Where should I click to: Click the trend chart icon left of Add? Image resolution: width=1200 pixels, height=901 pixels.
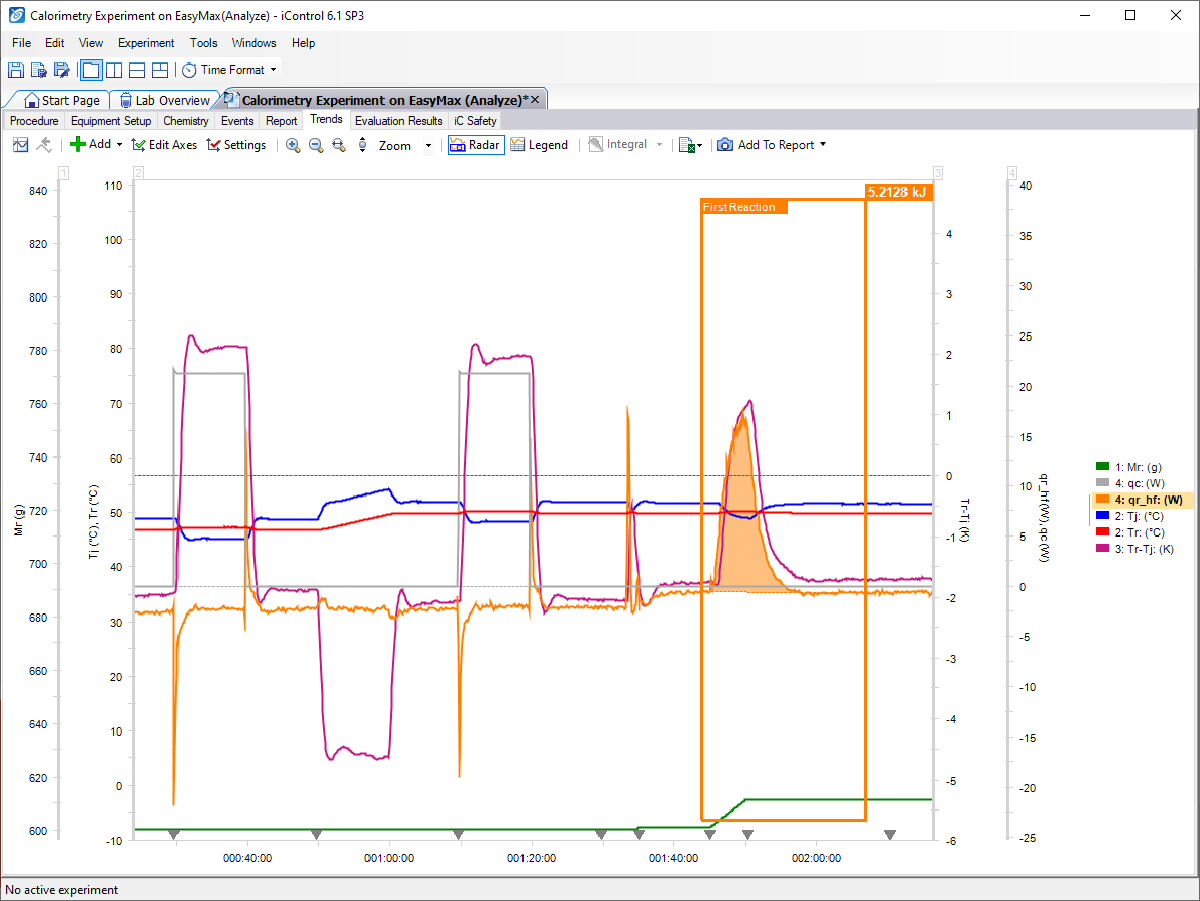[20, 145]
